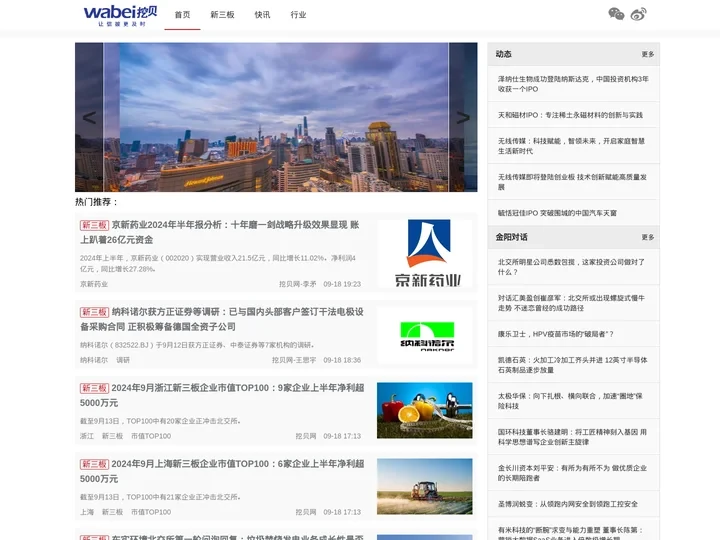Click 市值TOP100 tag on 上海 article
The height and width of the screenshot is (540, 720).
151,512
